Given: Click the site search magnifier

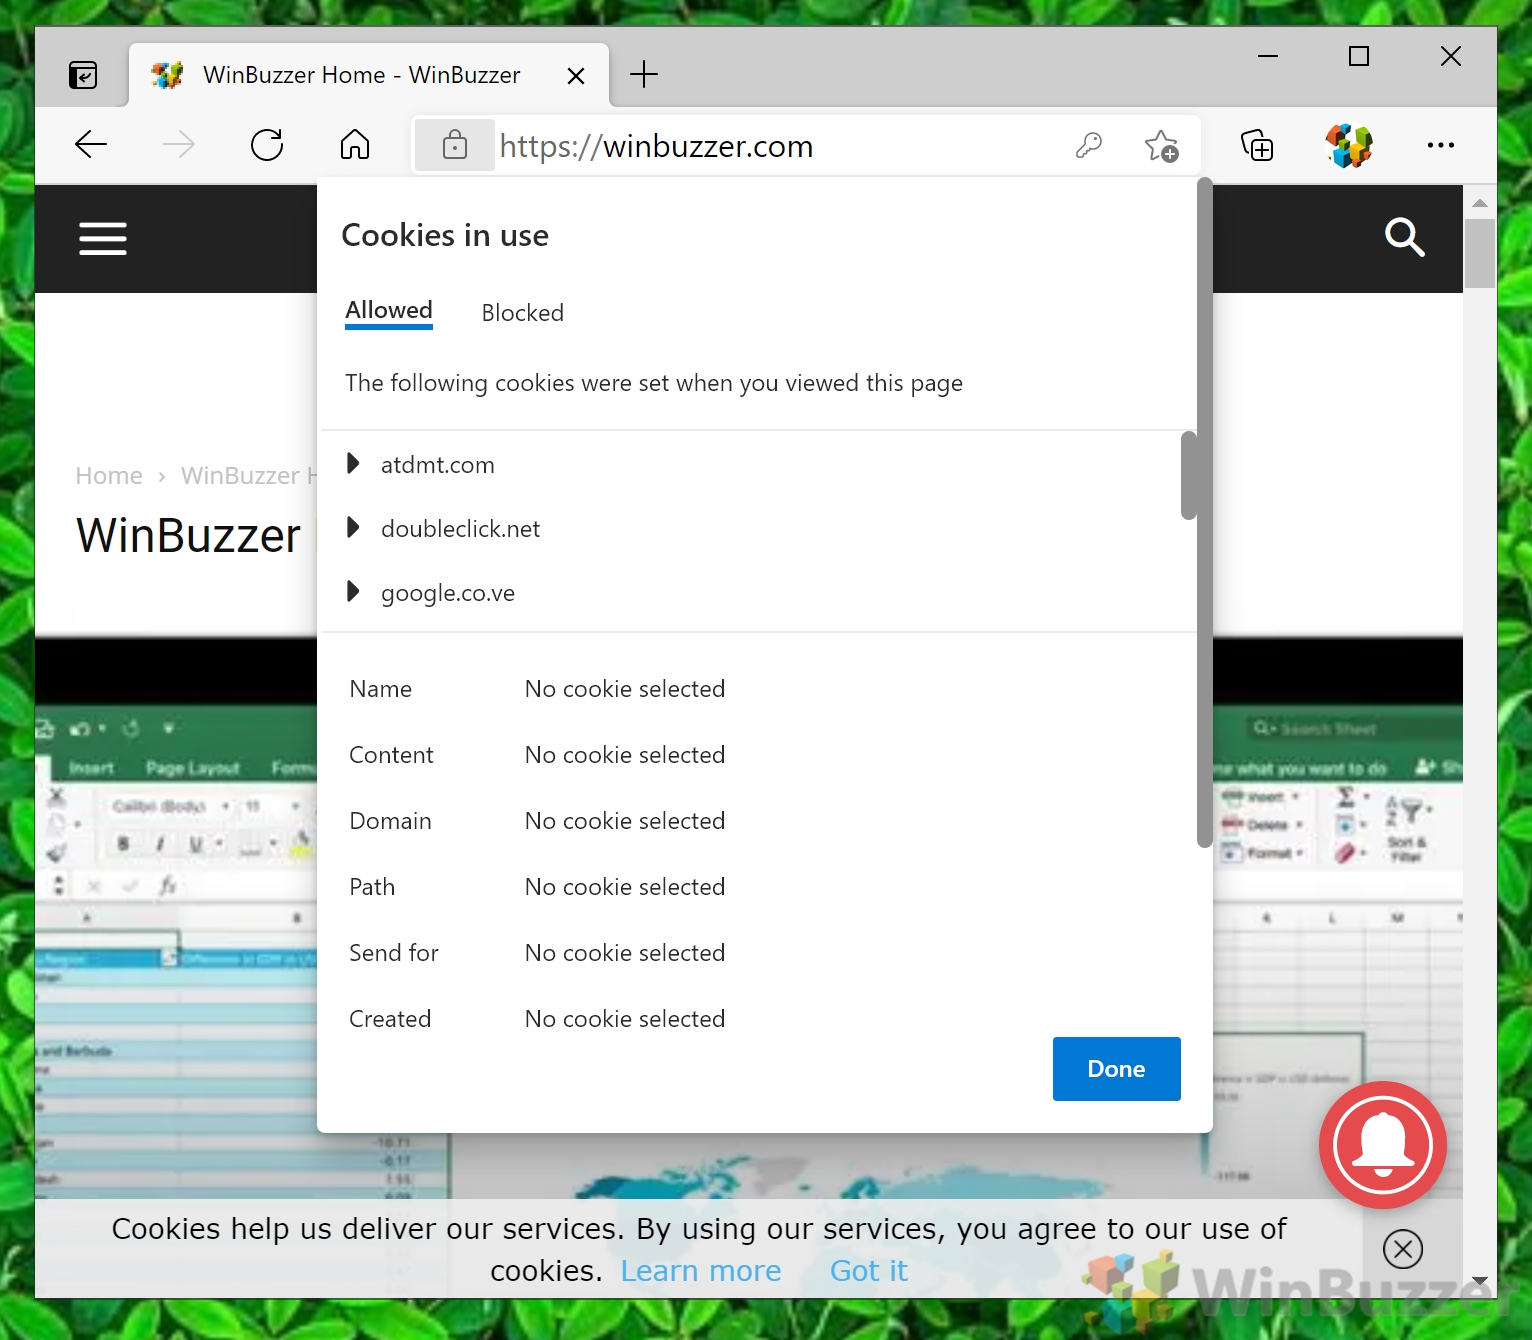Looking at the screenshot, I should pos(1404,238).
